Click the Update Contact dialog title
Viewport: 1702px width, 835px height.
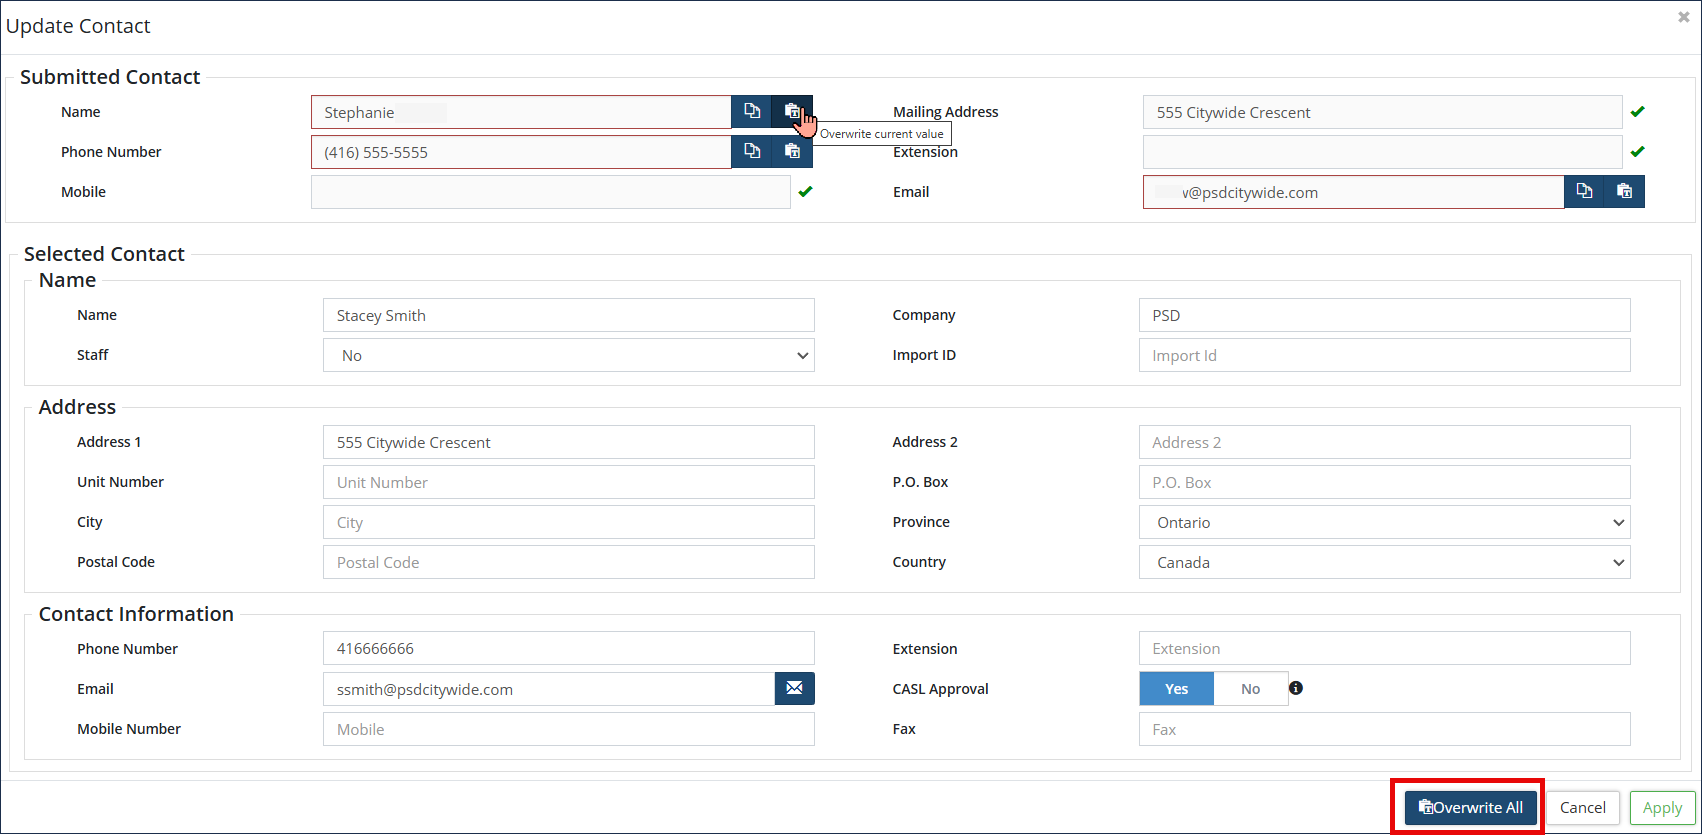click(x=78, y=26)
